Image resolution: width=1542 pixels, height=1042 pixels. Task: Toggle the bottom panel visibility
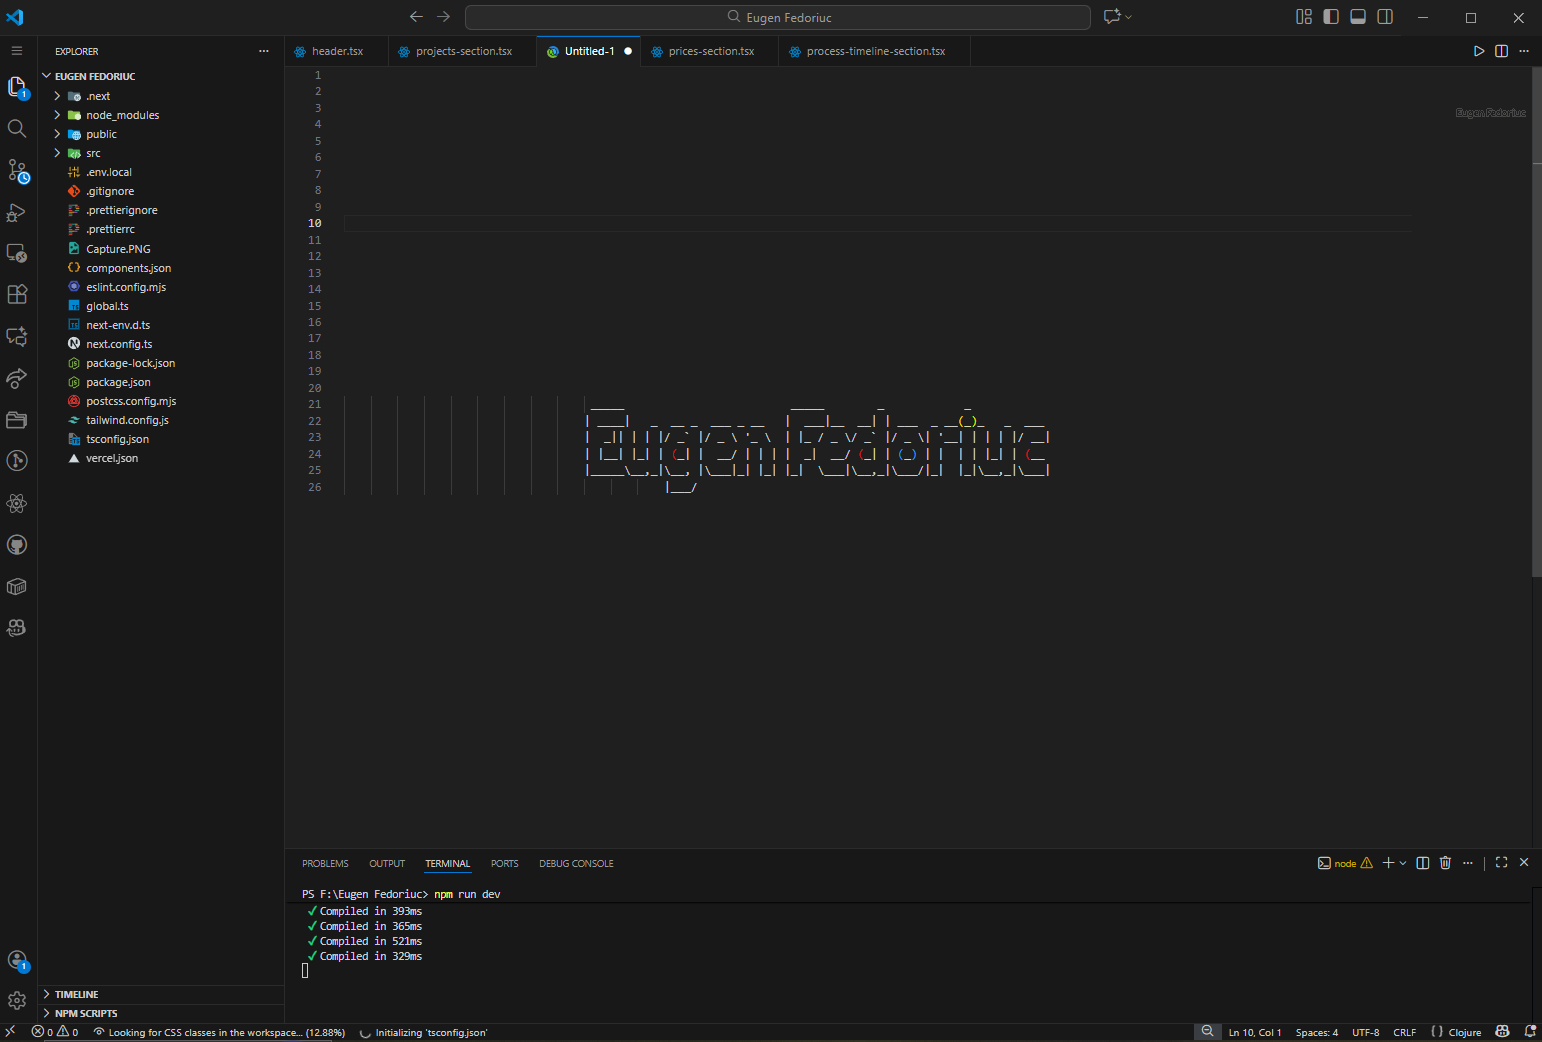point(1358,17)
